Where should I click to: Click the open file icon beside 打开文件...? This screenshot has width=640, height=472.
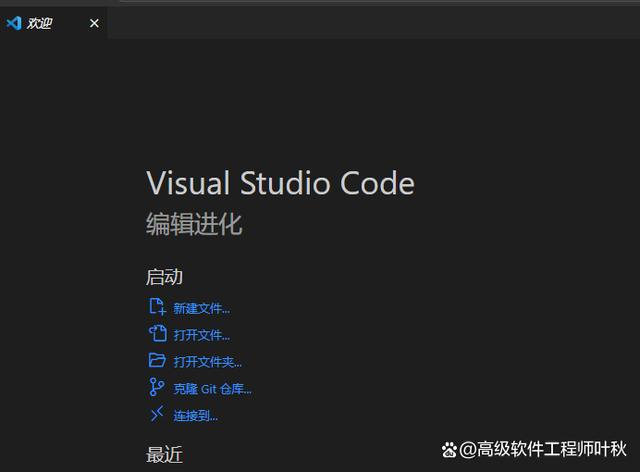tap(158, 334)
